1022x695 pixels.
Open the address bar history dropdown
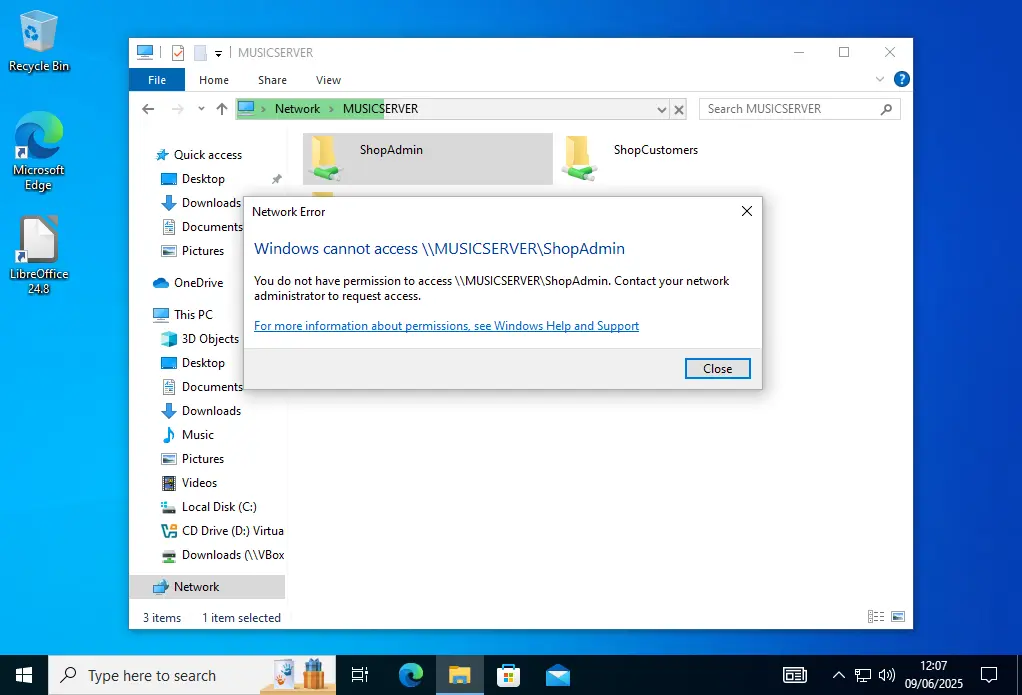(x=663, y=108)
